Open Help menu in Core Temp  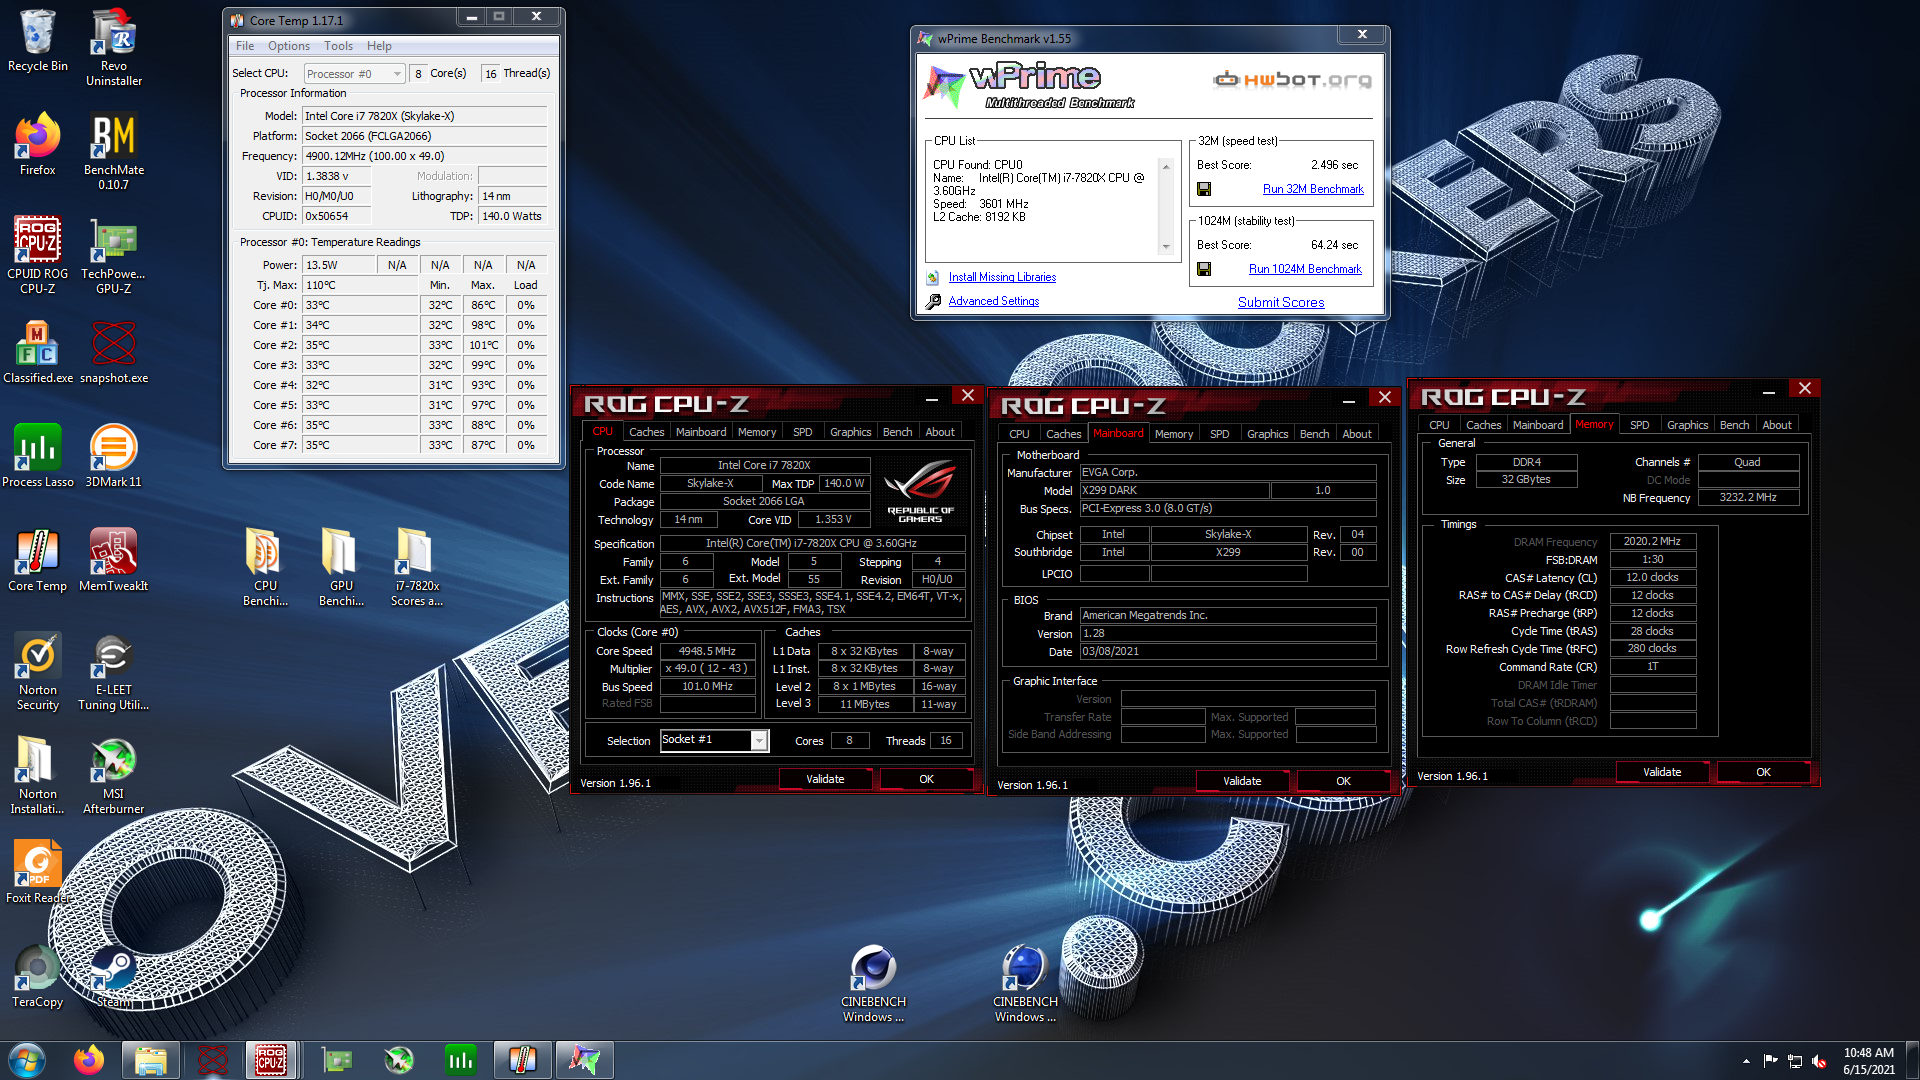(379, 46)
